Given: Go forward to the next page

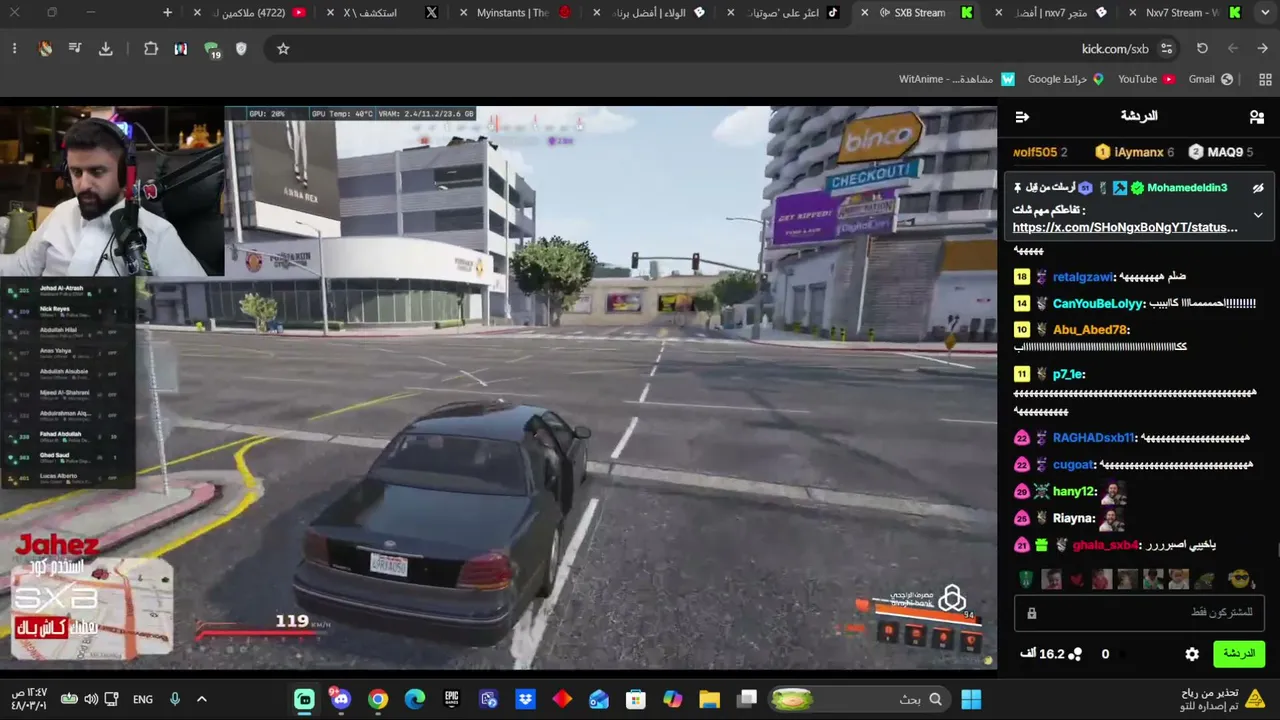Looking at the screenshot, I should pos(1233,49).
